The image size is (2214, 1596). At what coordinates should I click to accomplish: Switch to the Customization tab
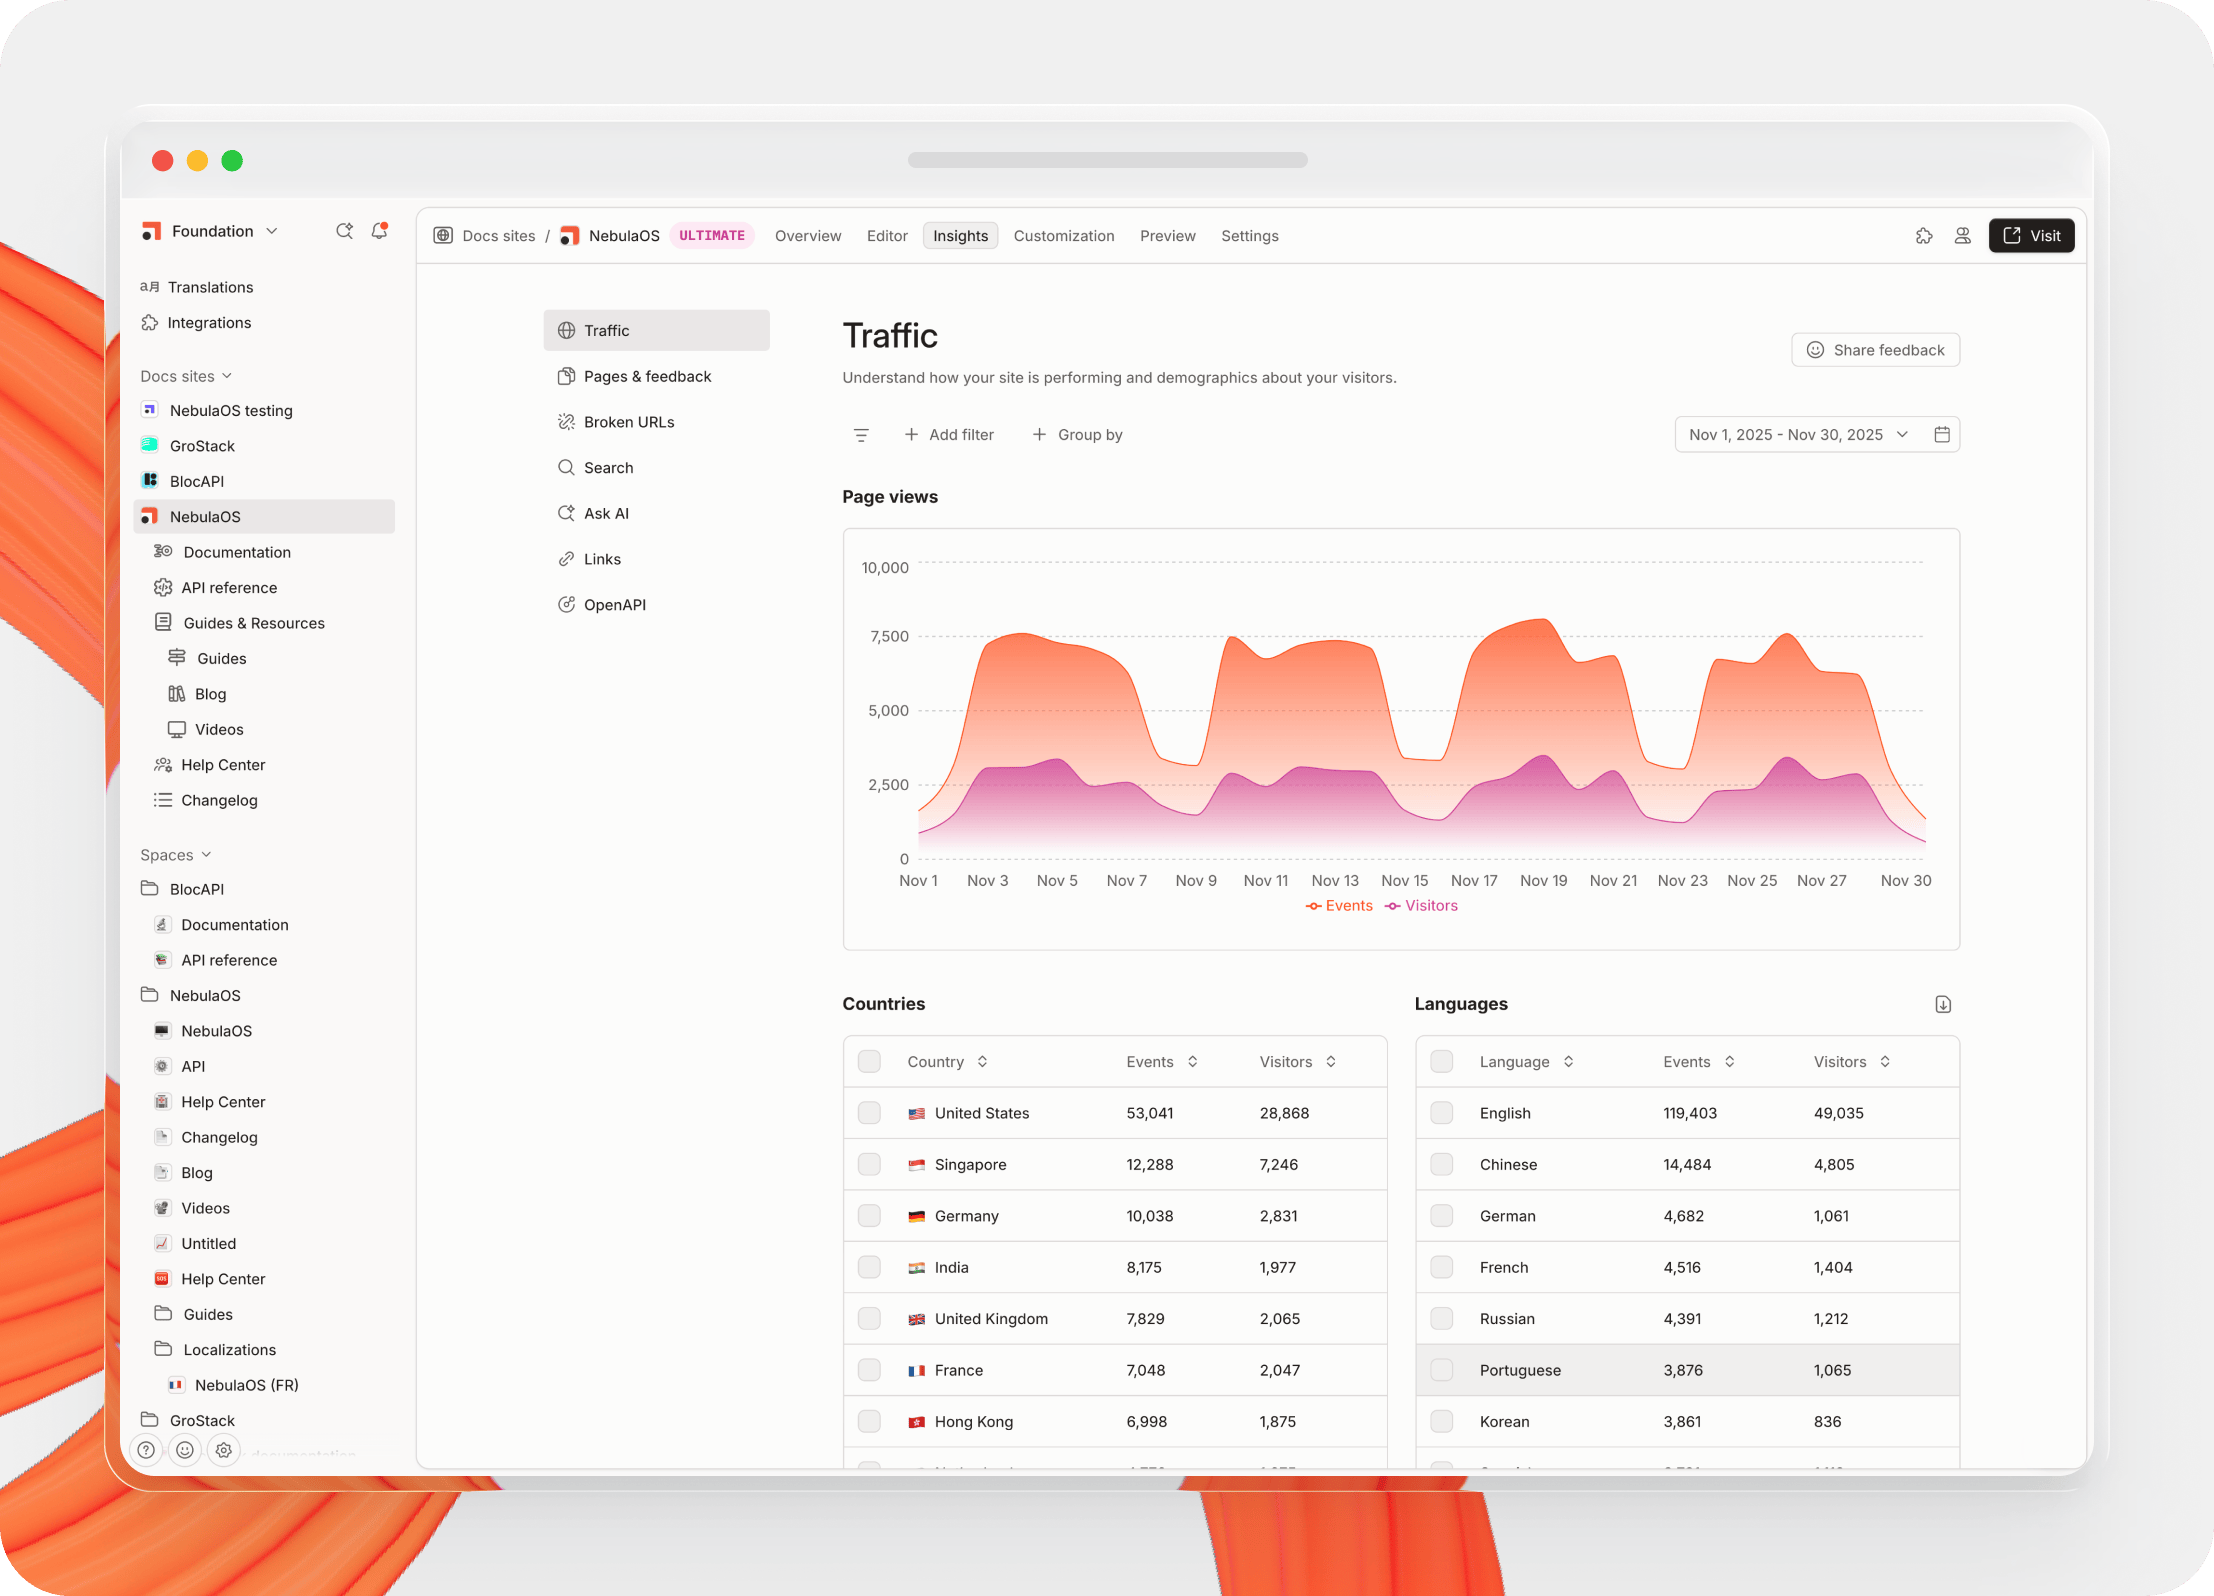pyautogui.click(x=1063, y=236)
